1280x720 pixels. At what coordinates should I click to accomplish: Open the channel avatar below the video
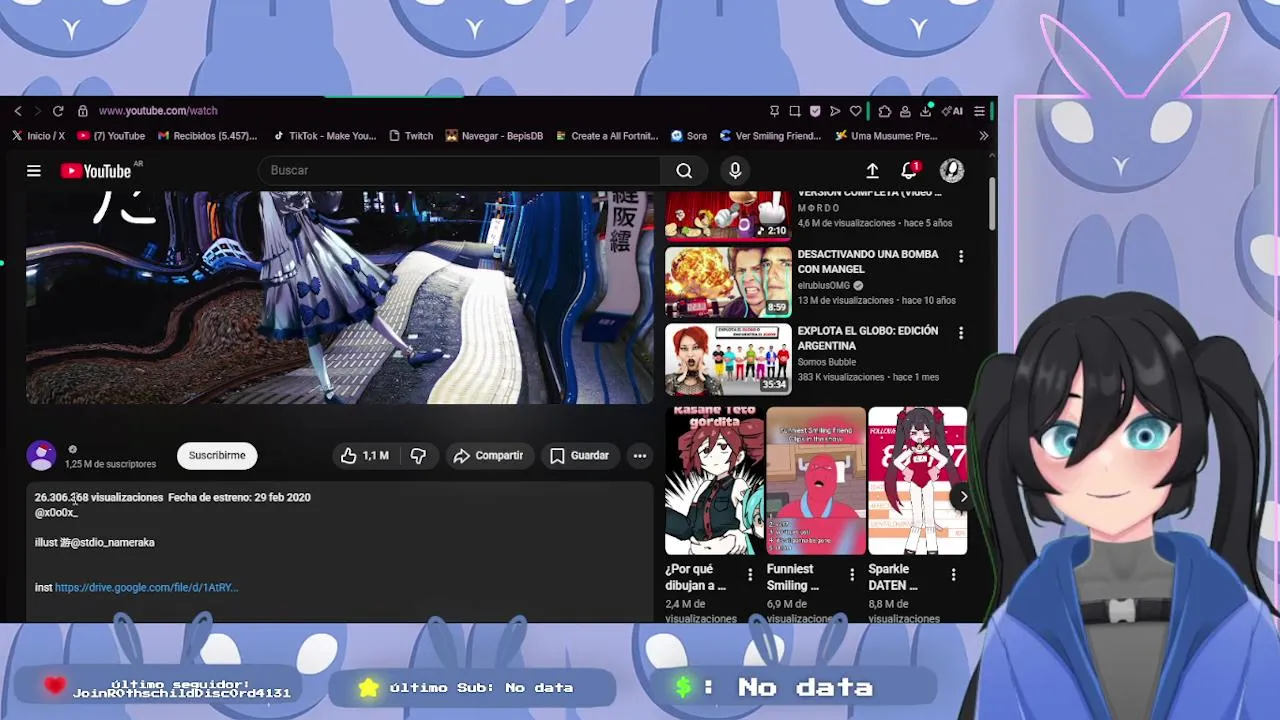click(x=41, y=456)
